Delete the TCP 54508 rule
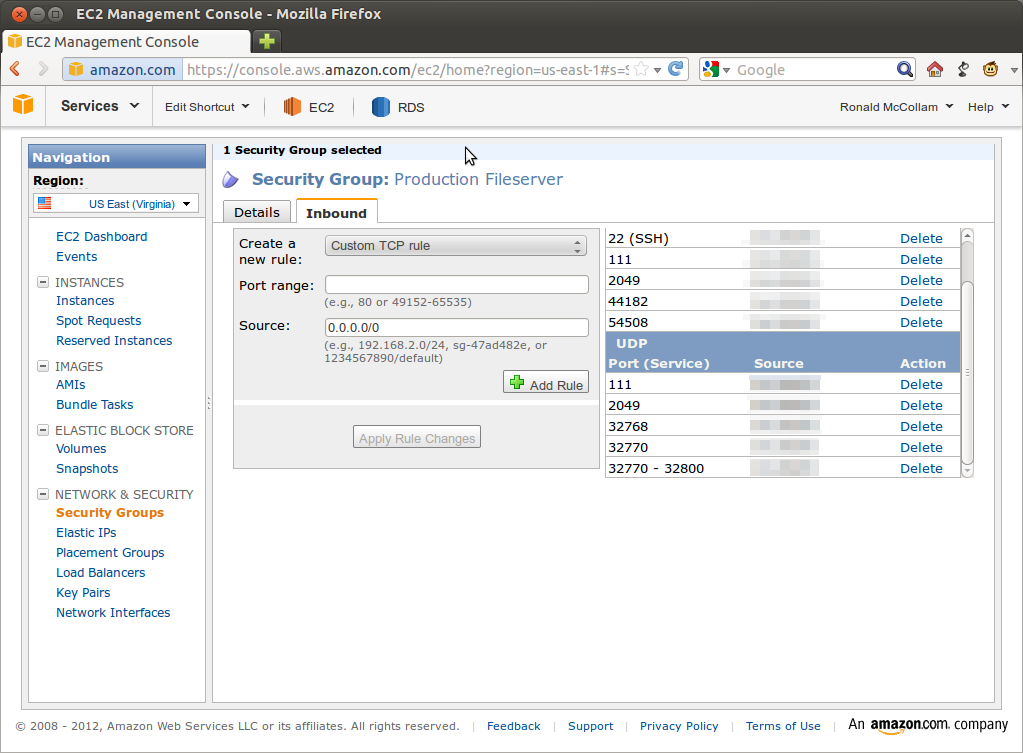Image resolution: width=1023 pixels, height=753 pixels. pos(921,322)
